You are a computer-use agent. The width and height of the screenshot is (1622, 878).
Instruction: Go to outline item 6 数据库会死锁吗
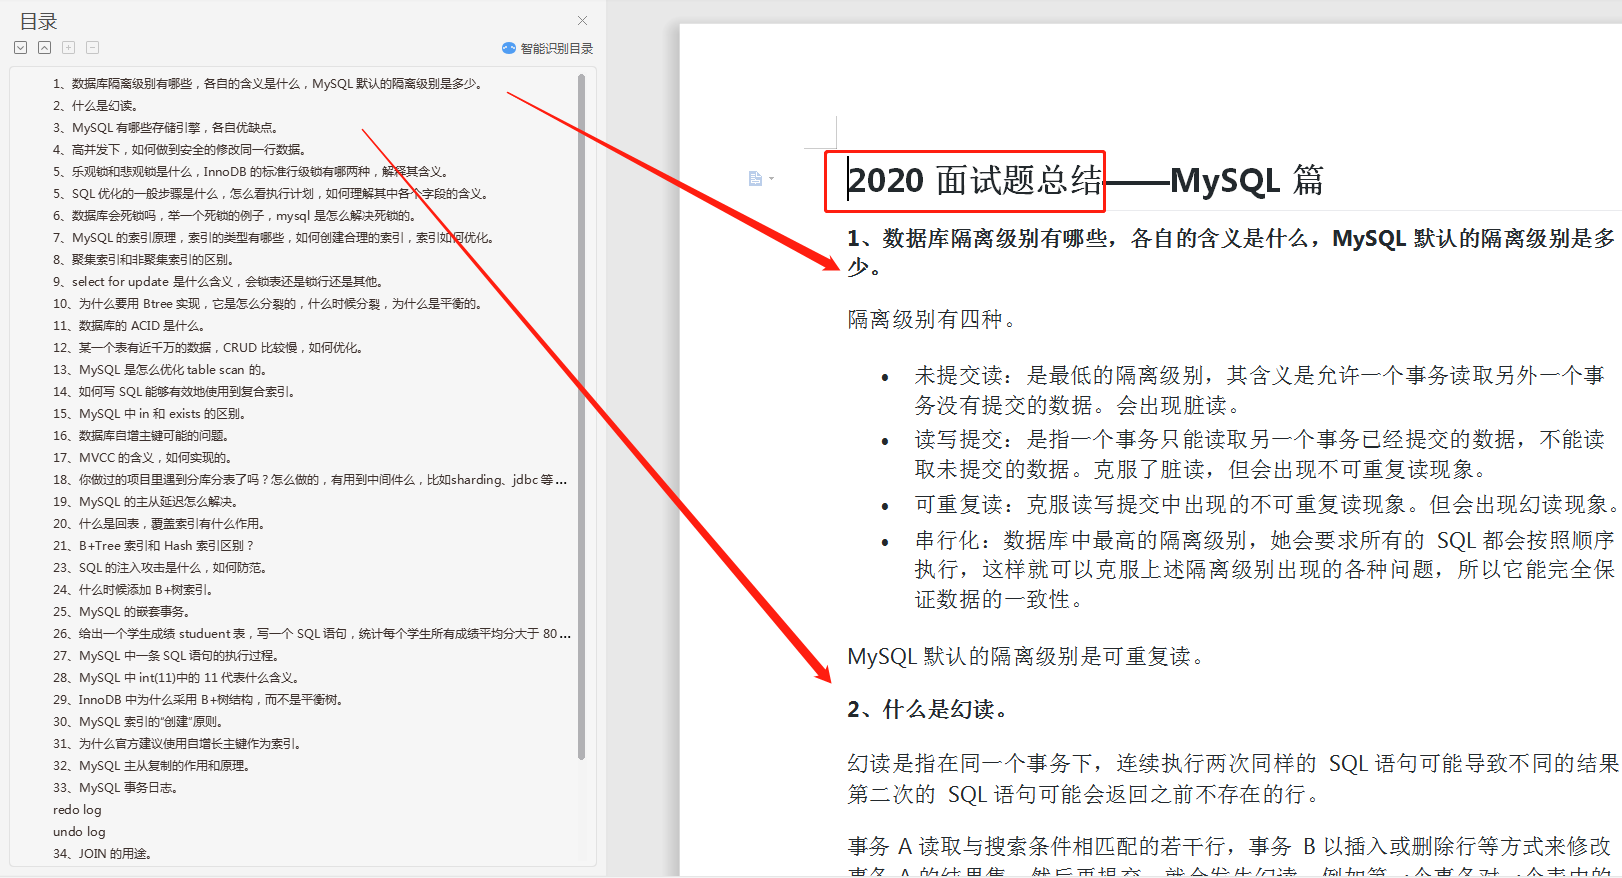pyautogui.click(x=236, y=216)
